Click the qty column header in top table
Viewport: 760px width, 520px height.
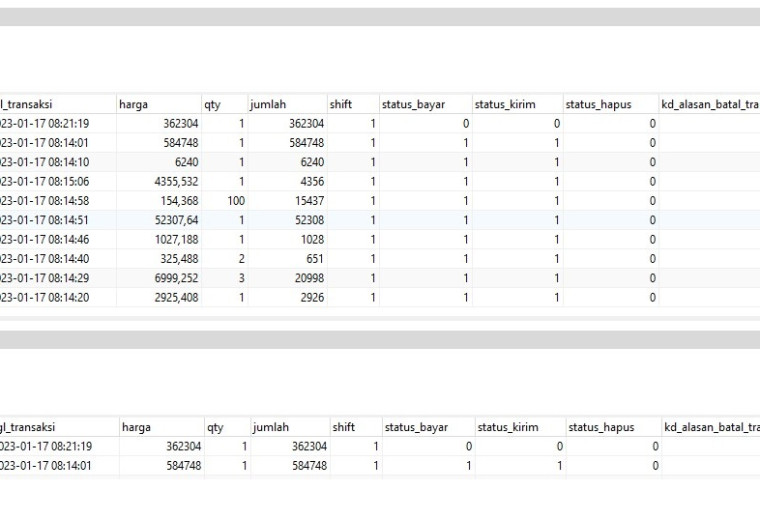pos(224,104)
